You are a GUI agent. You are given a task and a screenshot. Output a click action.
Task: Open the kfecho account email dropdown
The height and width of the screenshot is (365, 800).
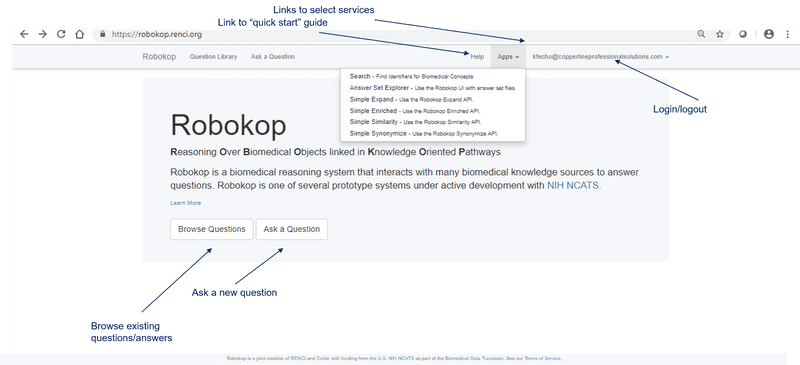(x=601, y=57)
